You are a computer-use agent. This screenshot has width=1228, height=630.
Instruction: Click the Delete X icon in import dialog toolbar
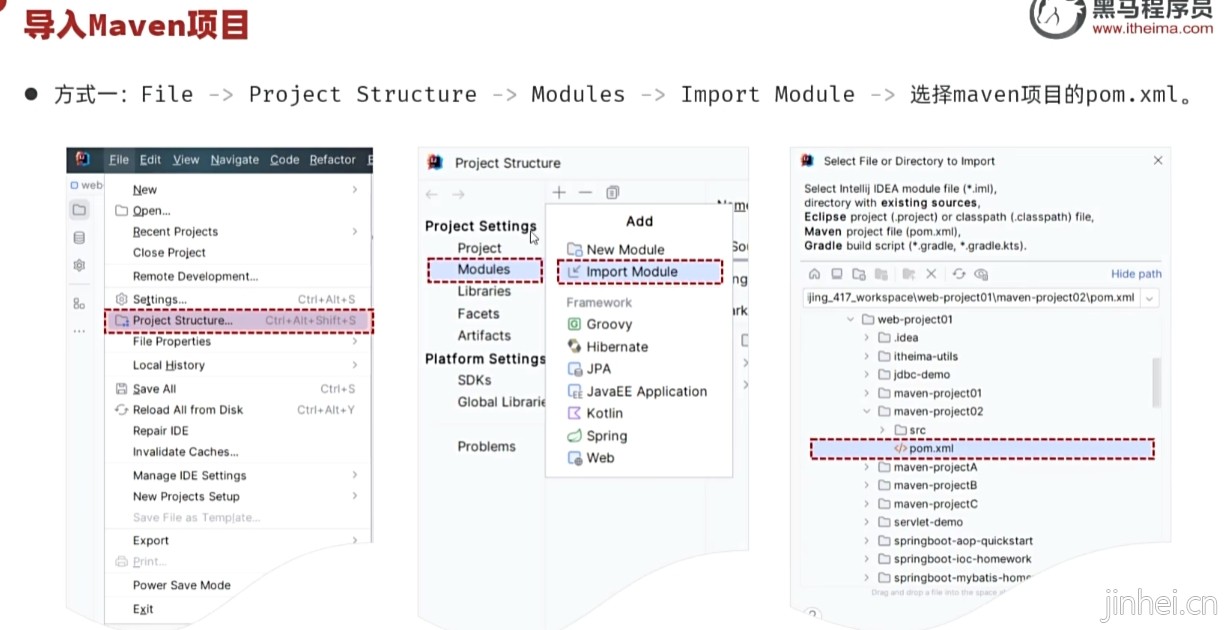click(x=931, y=274)
